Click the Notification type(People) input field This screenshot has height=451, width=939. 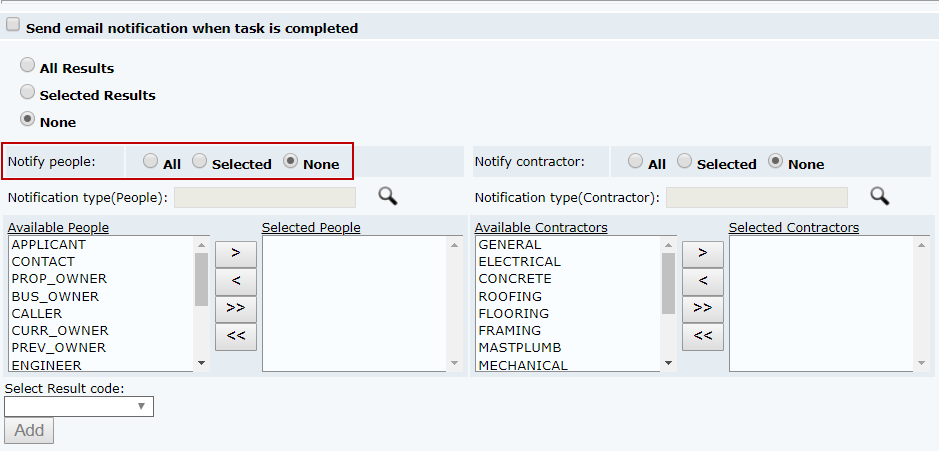[x=264, y=197]
